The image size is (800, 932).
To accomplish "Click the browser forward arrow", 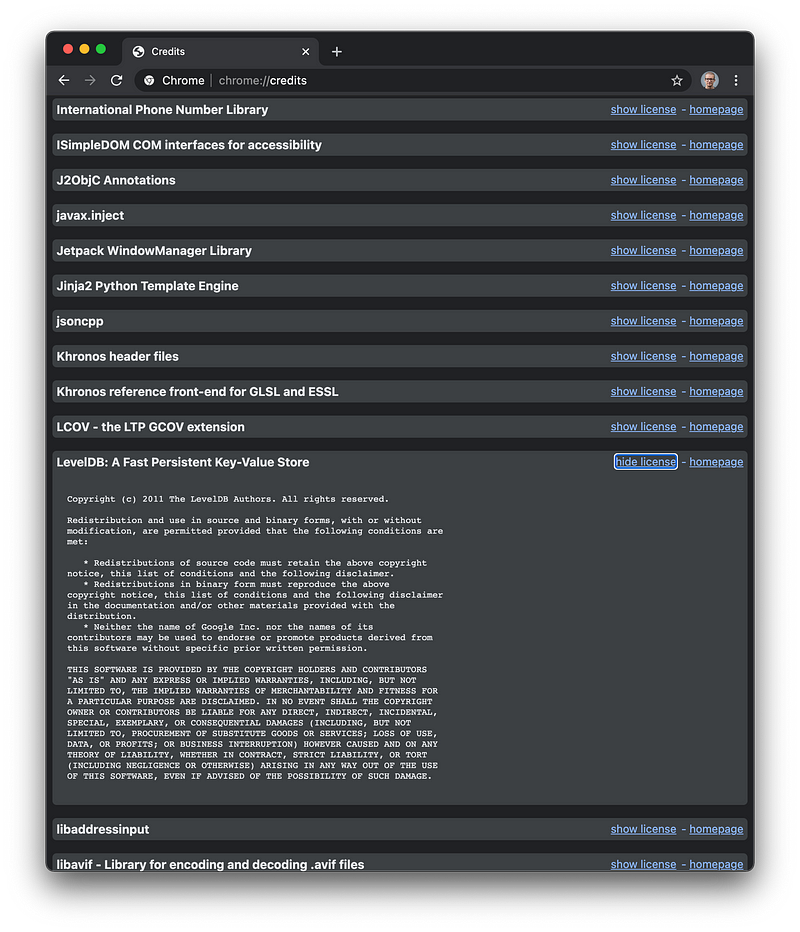I will pos(90,80).
